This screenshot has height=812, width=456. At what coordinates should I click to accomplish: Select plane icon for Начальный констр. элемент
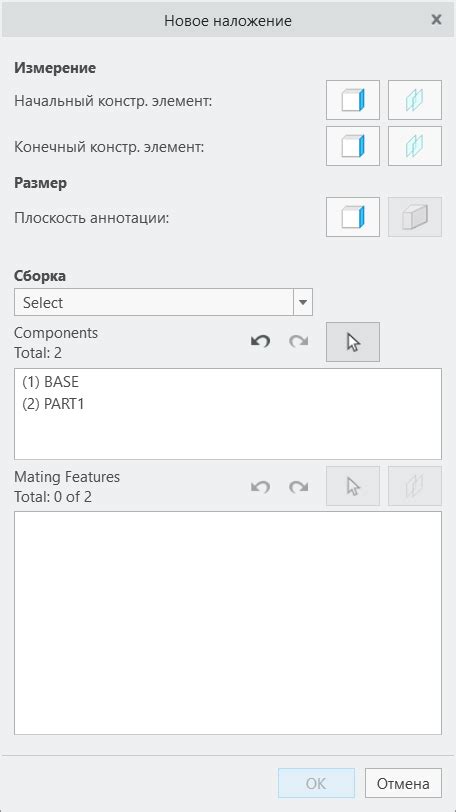click(415, 100)
